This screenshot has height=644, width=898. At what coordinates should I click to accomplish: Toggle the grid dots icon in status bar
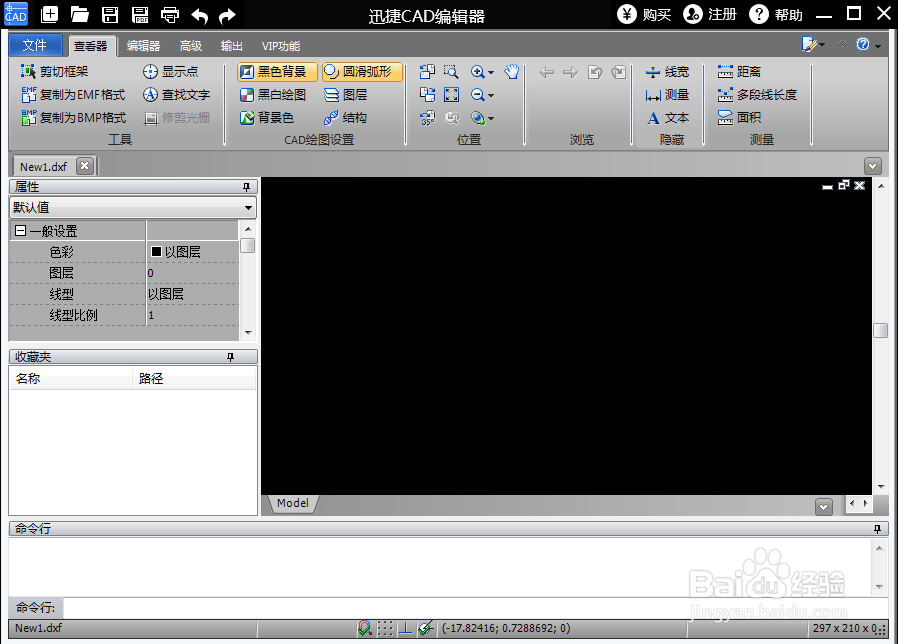click(385, 629)
